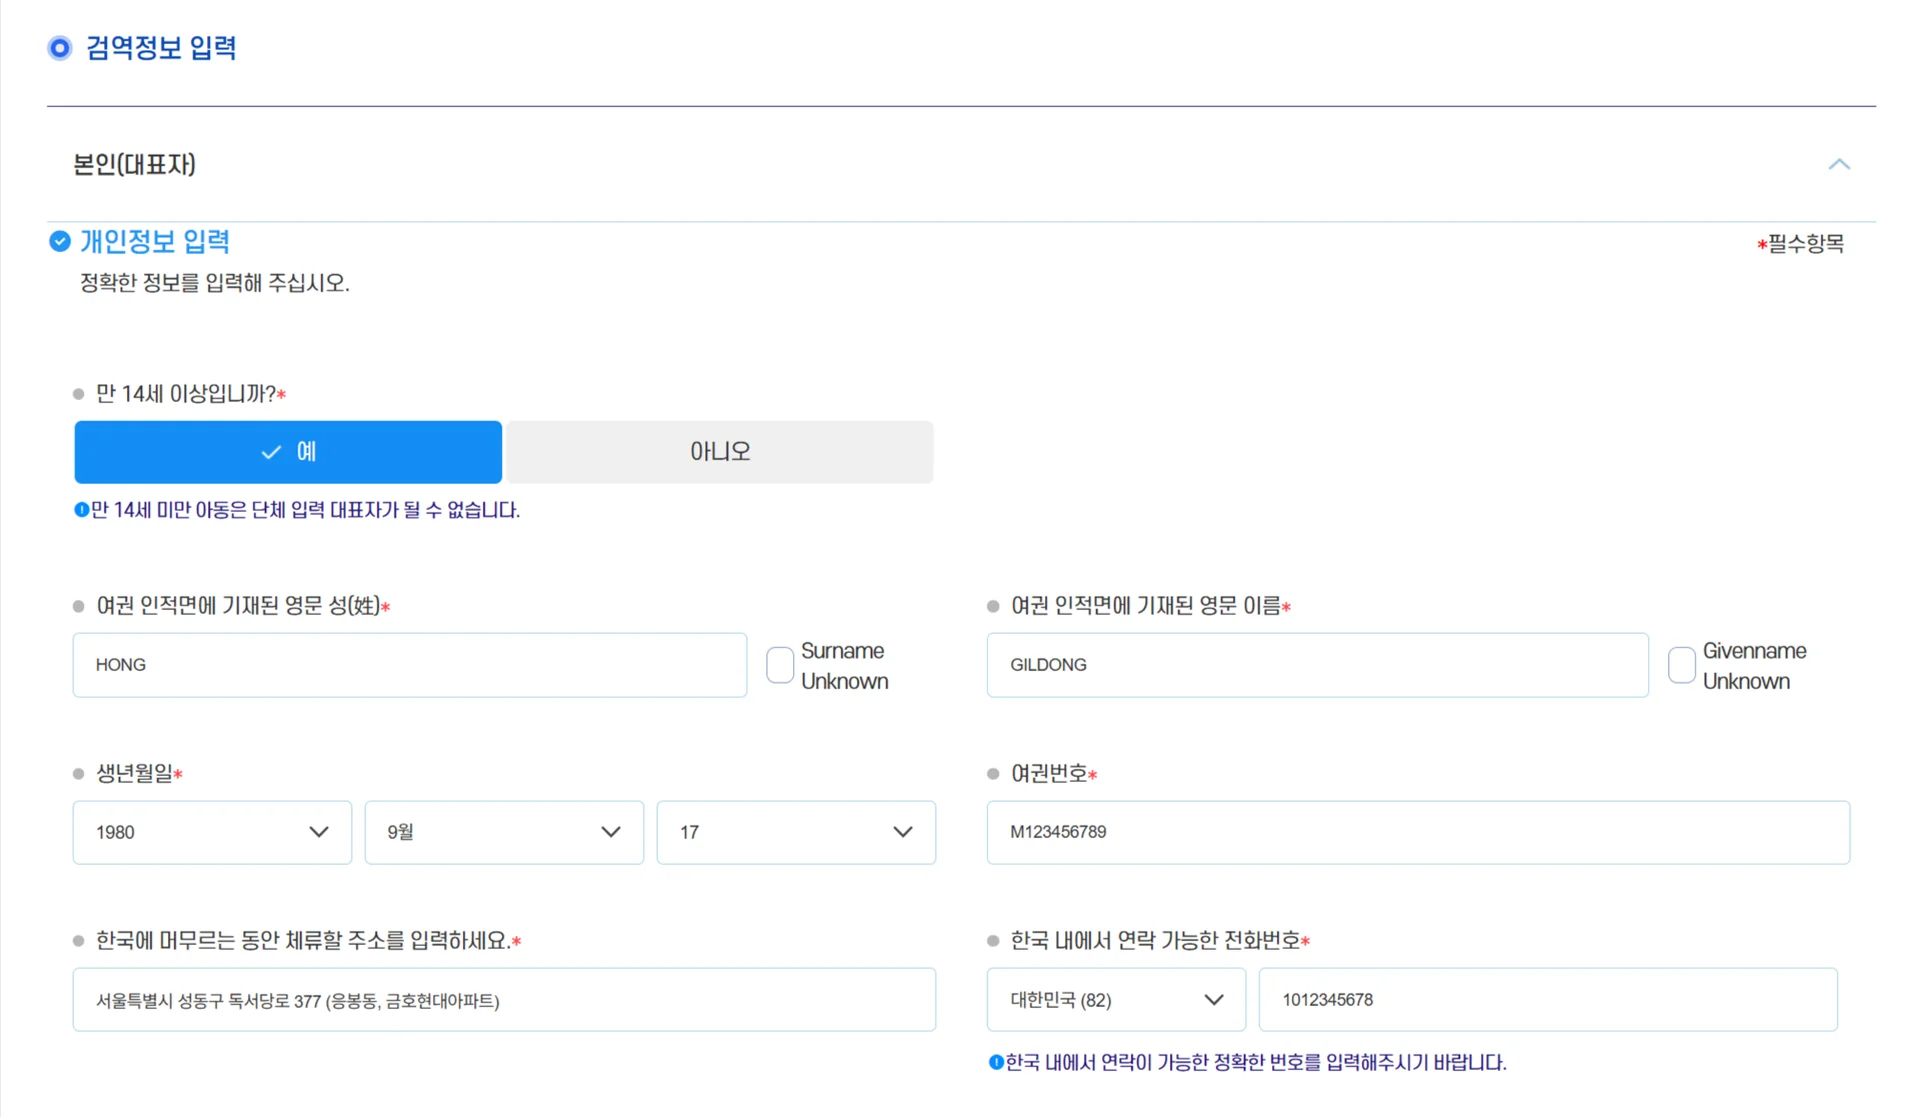
Task: Open the country code dropdown 대한민국 (82)
Action: (1115, 999)
